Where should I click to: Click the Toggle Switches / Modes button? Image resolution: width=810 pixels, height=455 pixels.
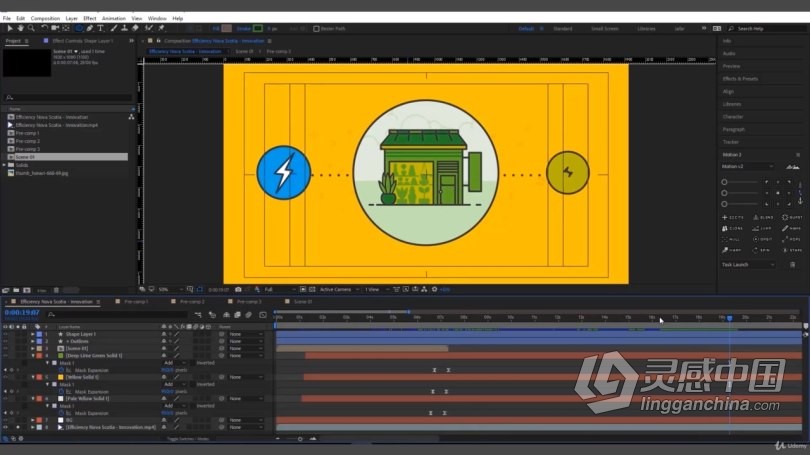[188, 439]
